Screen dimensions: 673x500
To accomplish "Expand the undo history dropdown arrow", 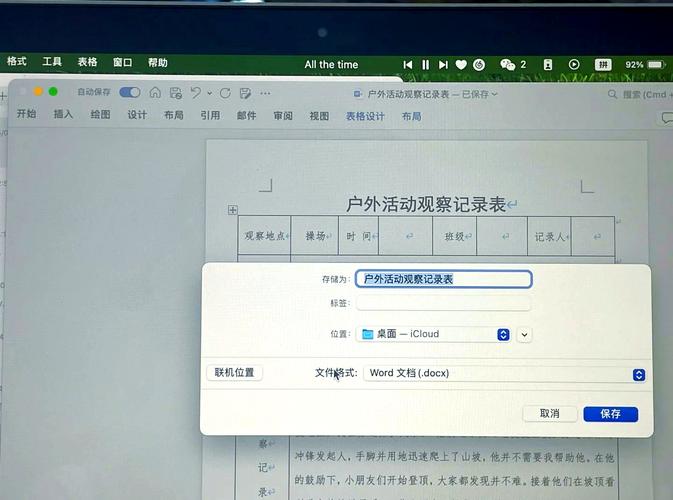I will tap(209, 93).
